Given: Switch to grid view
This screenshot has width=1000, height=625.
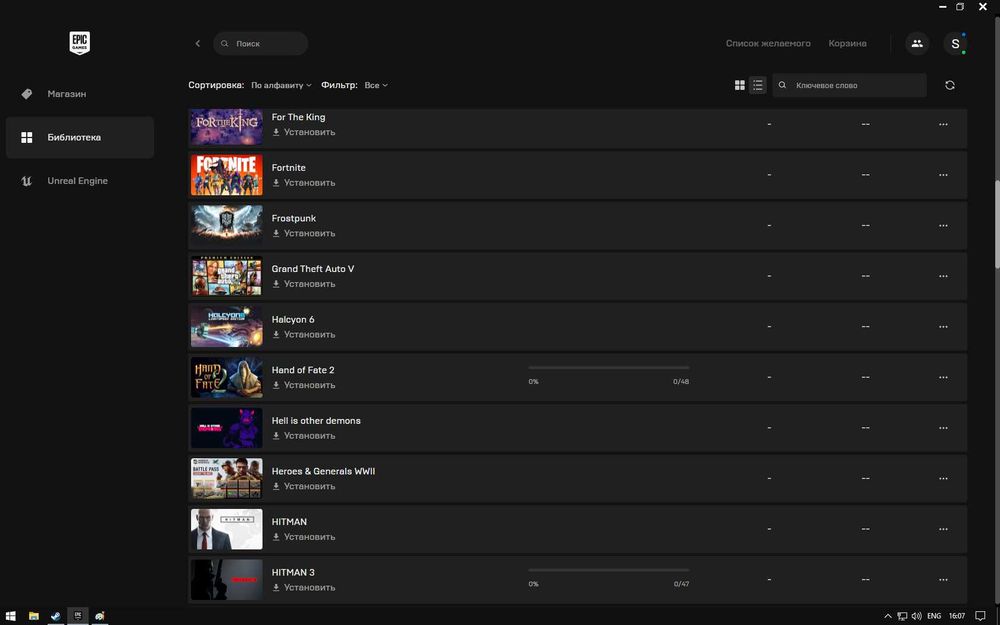Looking at the screenshot, I should pos(740,85).
